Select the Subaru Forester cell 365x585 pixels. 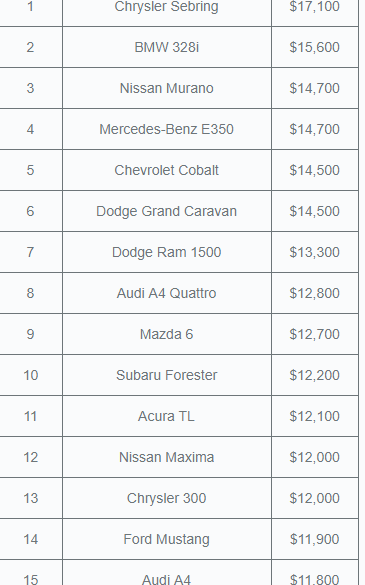point(167,376)
